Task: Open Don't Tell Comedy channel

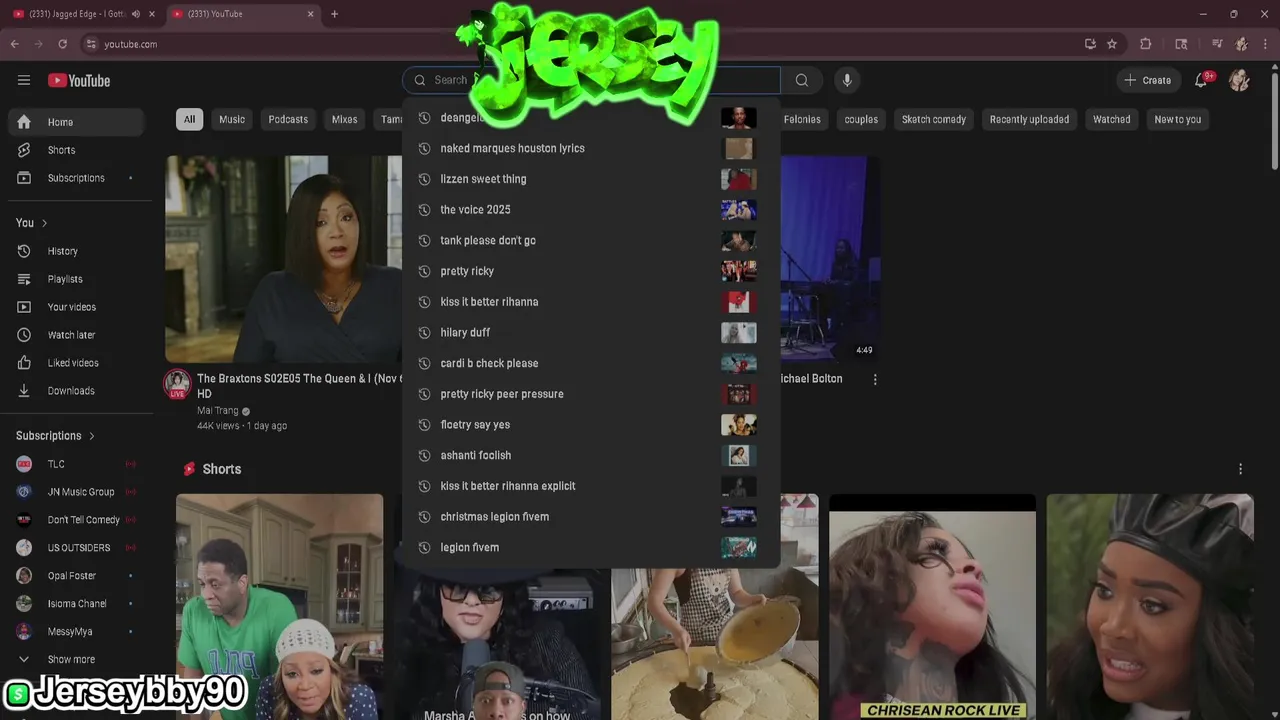Action: (x=77, y=520)
